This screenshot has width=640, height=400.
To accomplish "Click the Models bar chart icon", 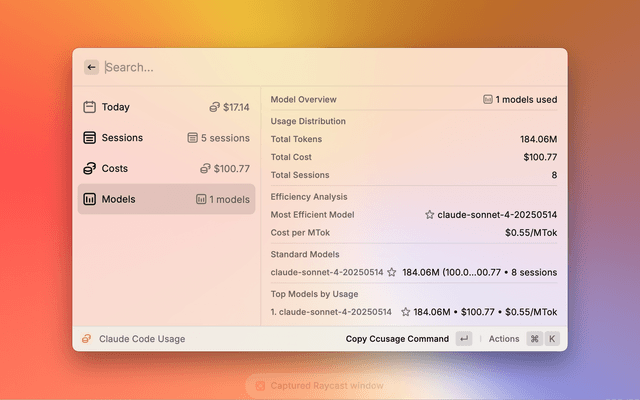I will [89, 199].
